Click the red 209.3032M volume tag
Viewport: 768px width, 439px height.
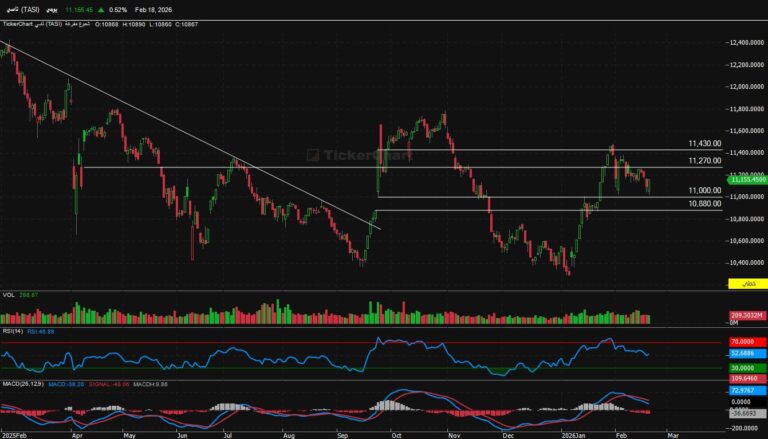[746, 317]
